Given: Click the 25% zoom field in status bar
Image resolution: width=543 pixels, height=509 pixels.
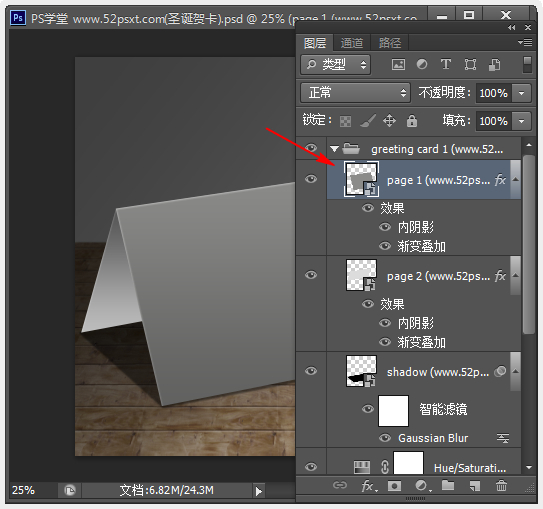Looking at the screenshot, I should pos(24,490).
